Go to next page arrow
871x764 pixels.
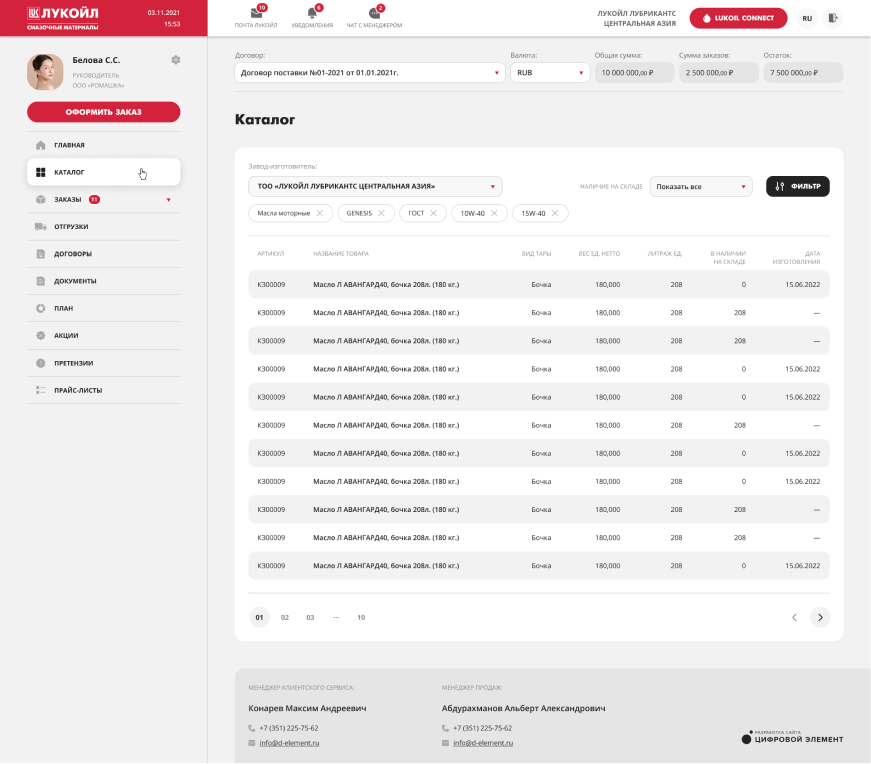click(x=820, y=617)
